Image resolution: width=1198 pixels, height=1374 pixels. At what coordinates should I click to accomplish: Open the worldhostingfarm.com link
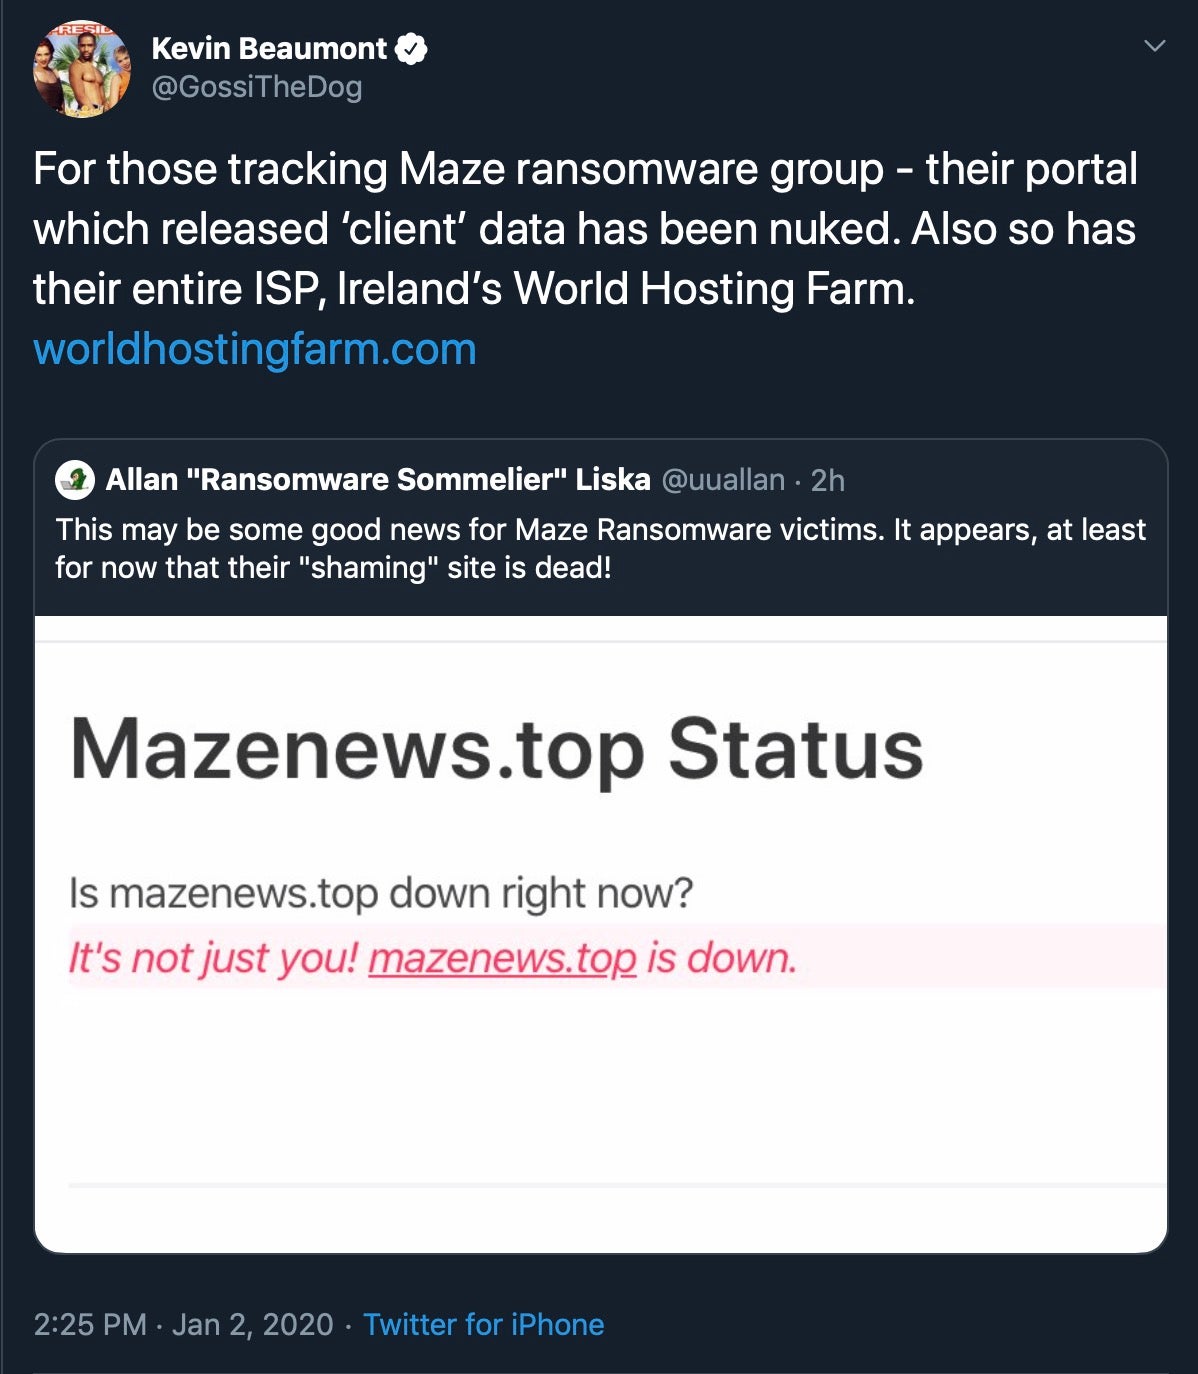255,349
